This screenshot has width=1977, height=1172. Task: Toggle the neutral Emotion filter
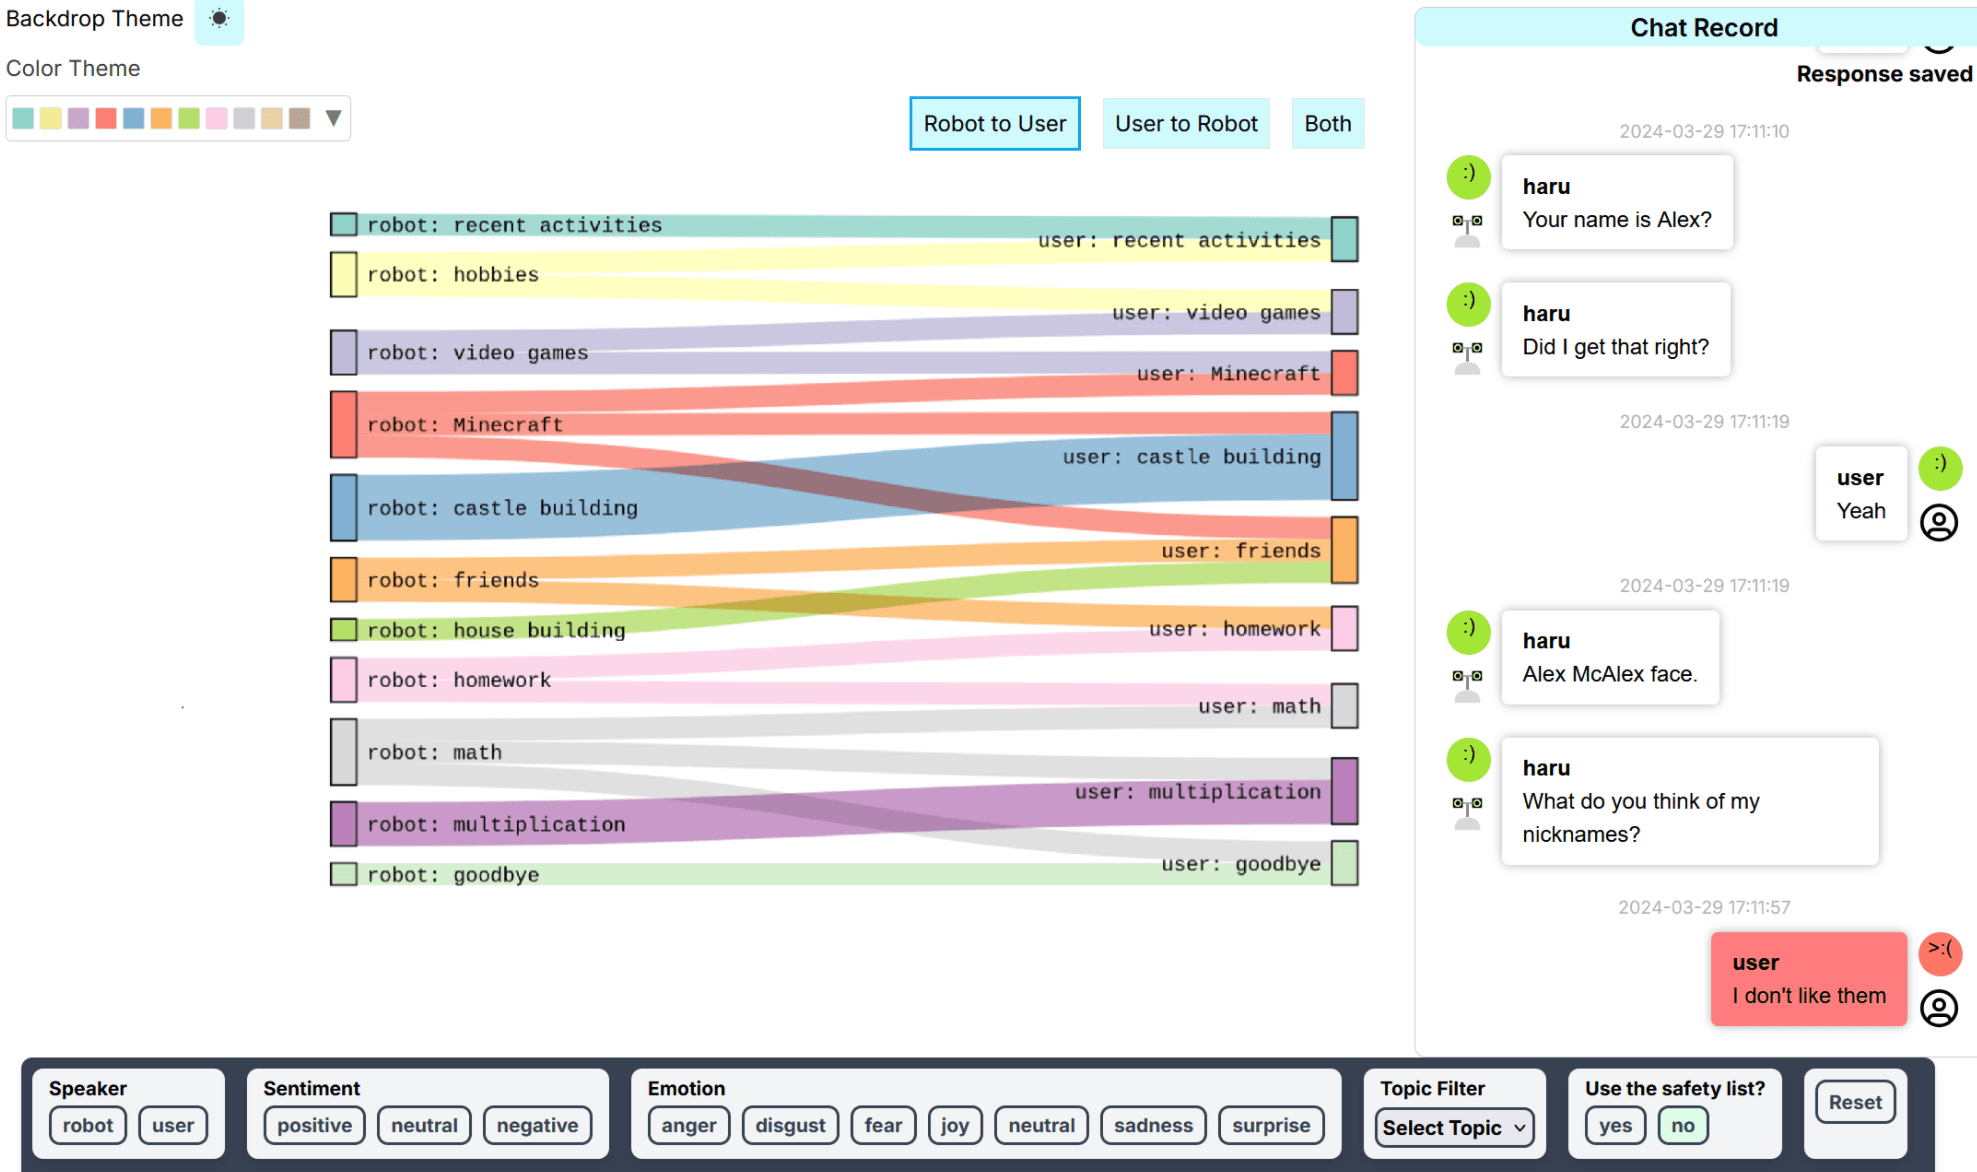[x=1041, y=1125]
